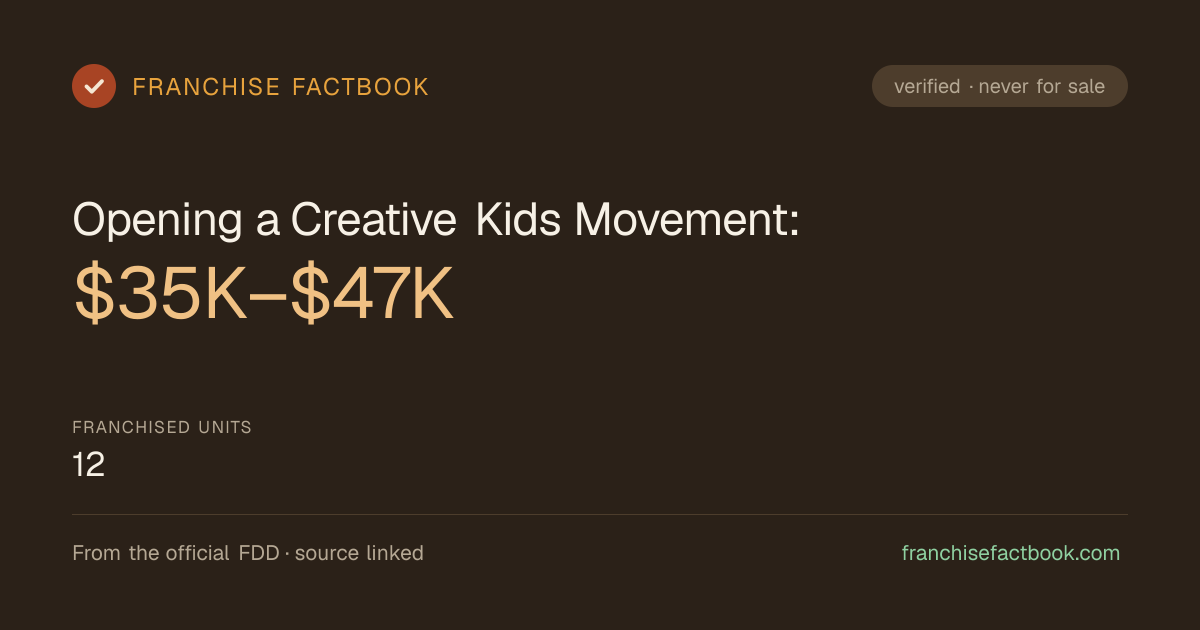The height and width of the screenshot is (630, 1200).
Task: Select the word verified in the badge
Action: point(927,86)
